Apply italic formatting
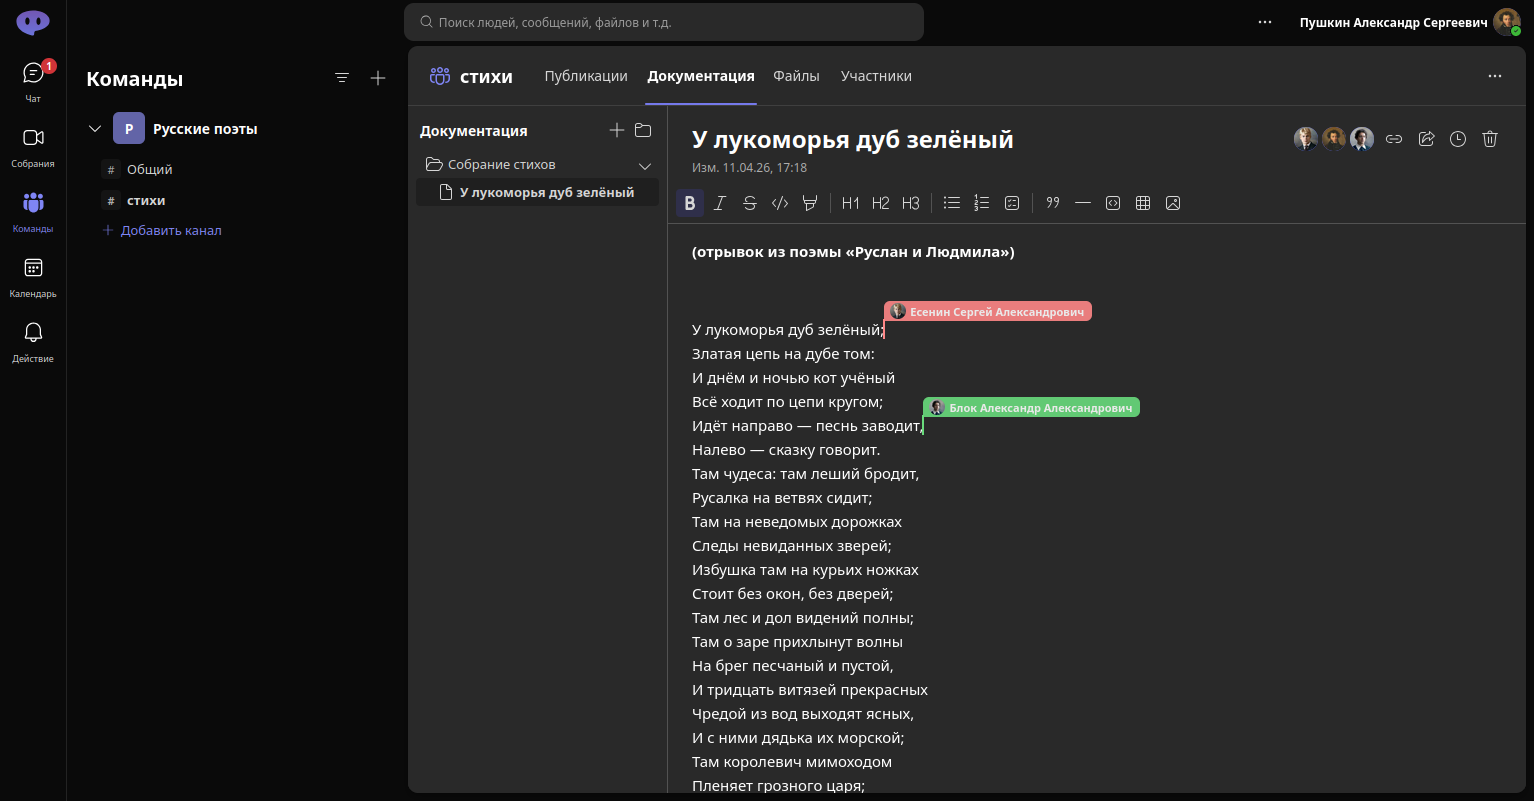The image size is (1534, 801). click(720, 203)
